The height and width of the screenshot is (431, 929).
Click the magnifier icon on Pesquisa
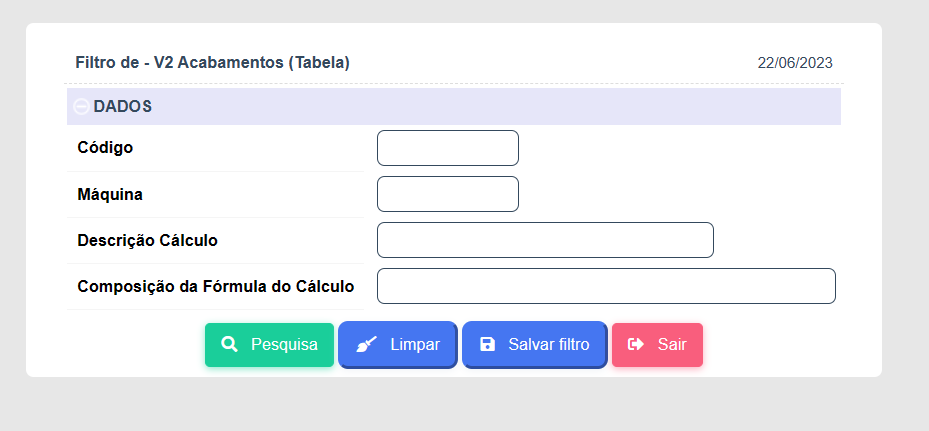229,344
